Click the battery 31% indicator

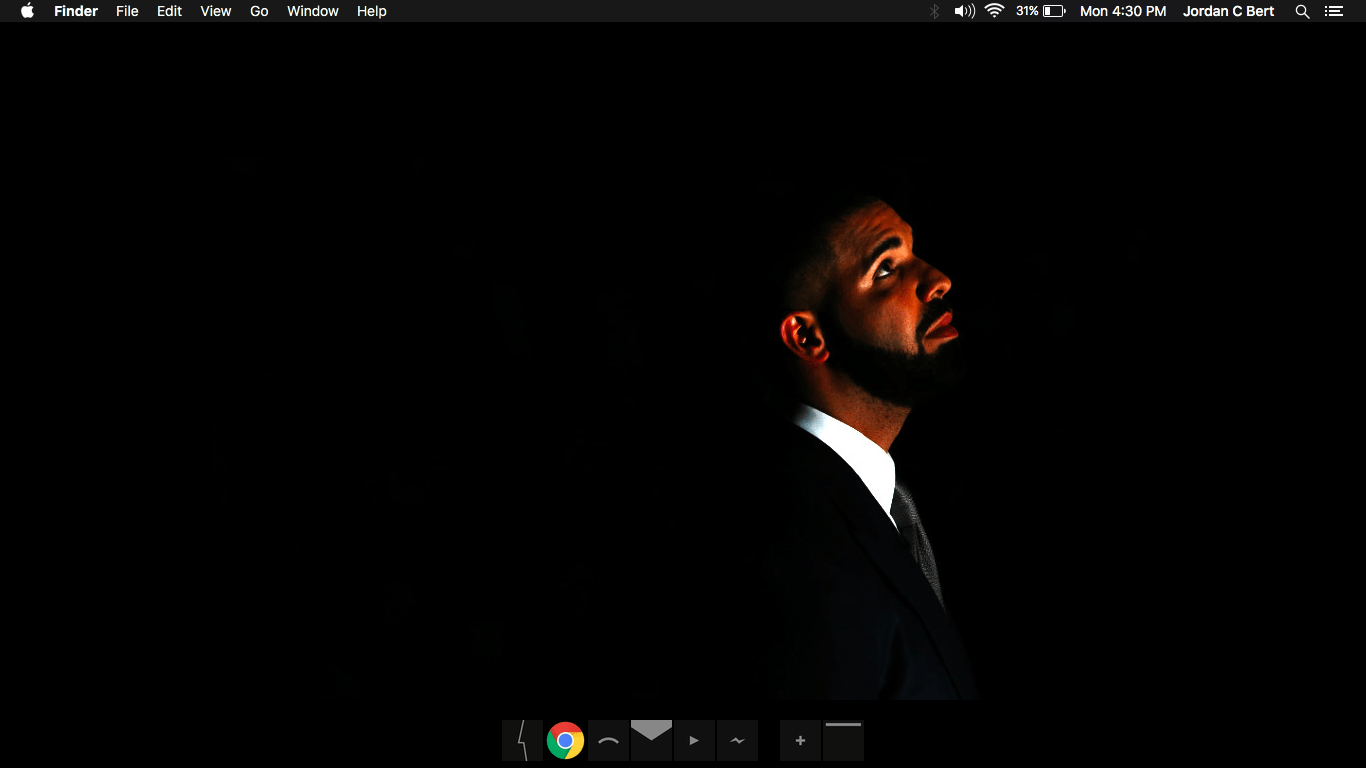[1040, 11]
